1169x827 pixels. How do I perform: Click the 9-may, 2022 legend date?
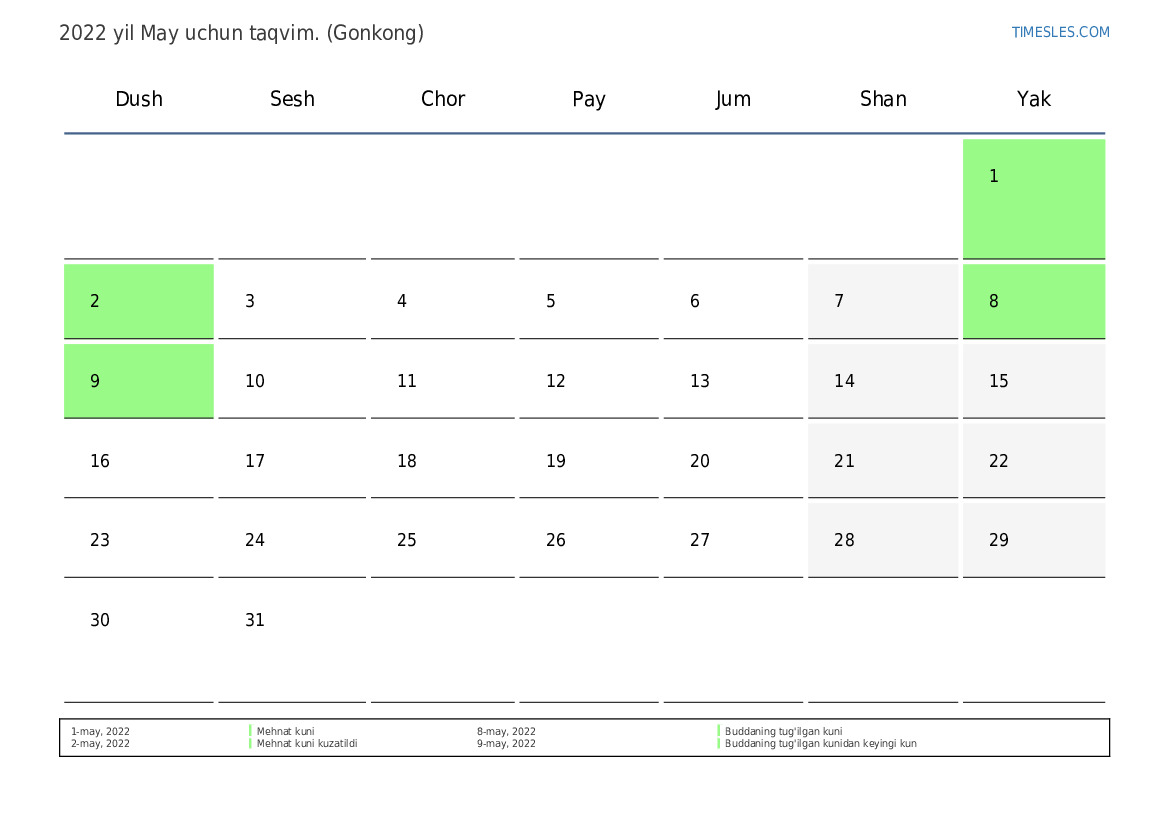point(506,743)
